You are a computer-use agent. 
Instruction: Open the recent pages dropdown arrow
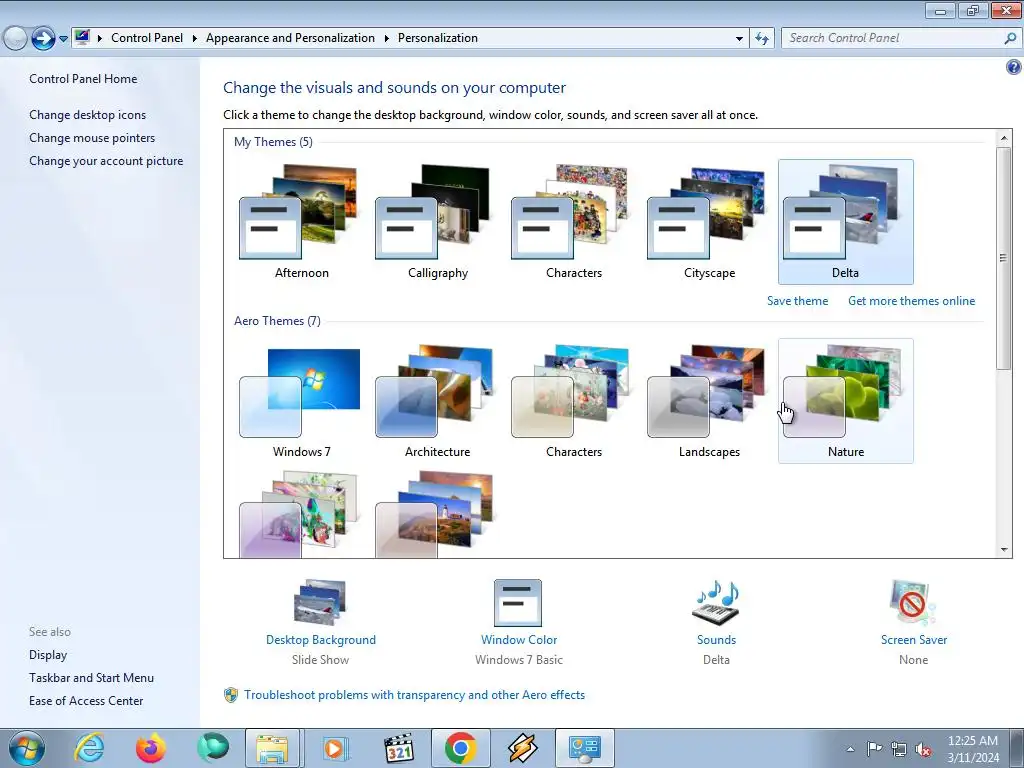[63, 39]
